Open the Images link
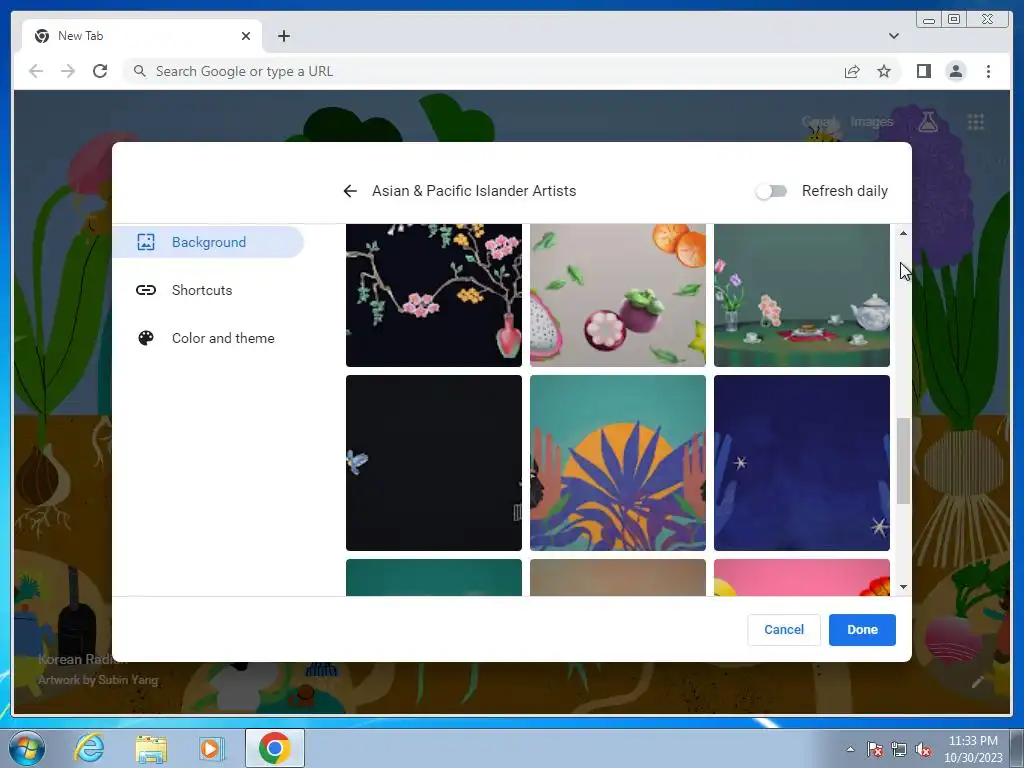This screenshot has width=1024, height=768. pyautogui.click(x=871, y=121)
